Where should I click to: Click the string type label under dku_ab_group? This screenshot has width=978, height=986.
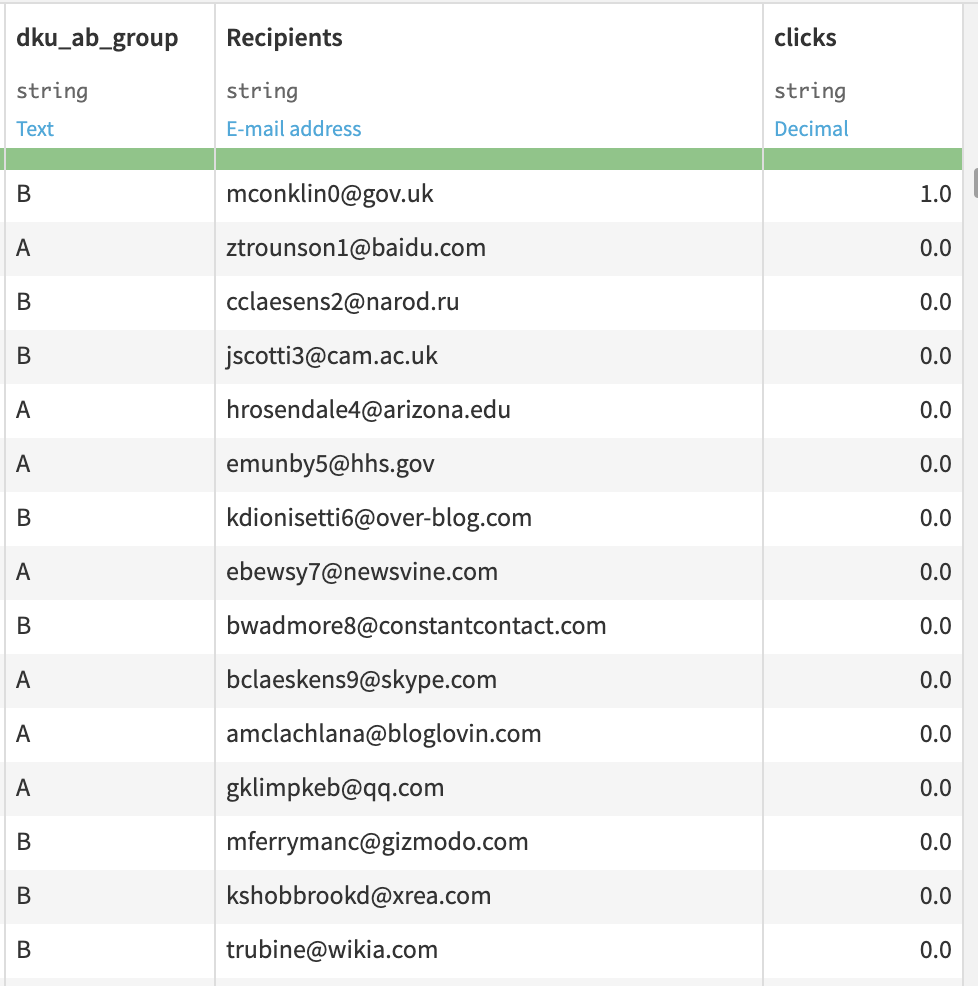pyautogui.click(x=52, y=90)
